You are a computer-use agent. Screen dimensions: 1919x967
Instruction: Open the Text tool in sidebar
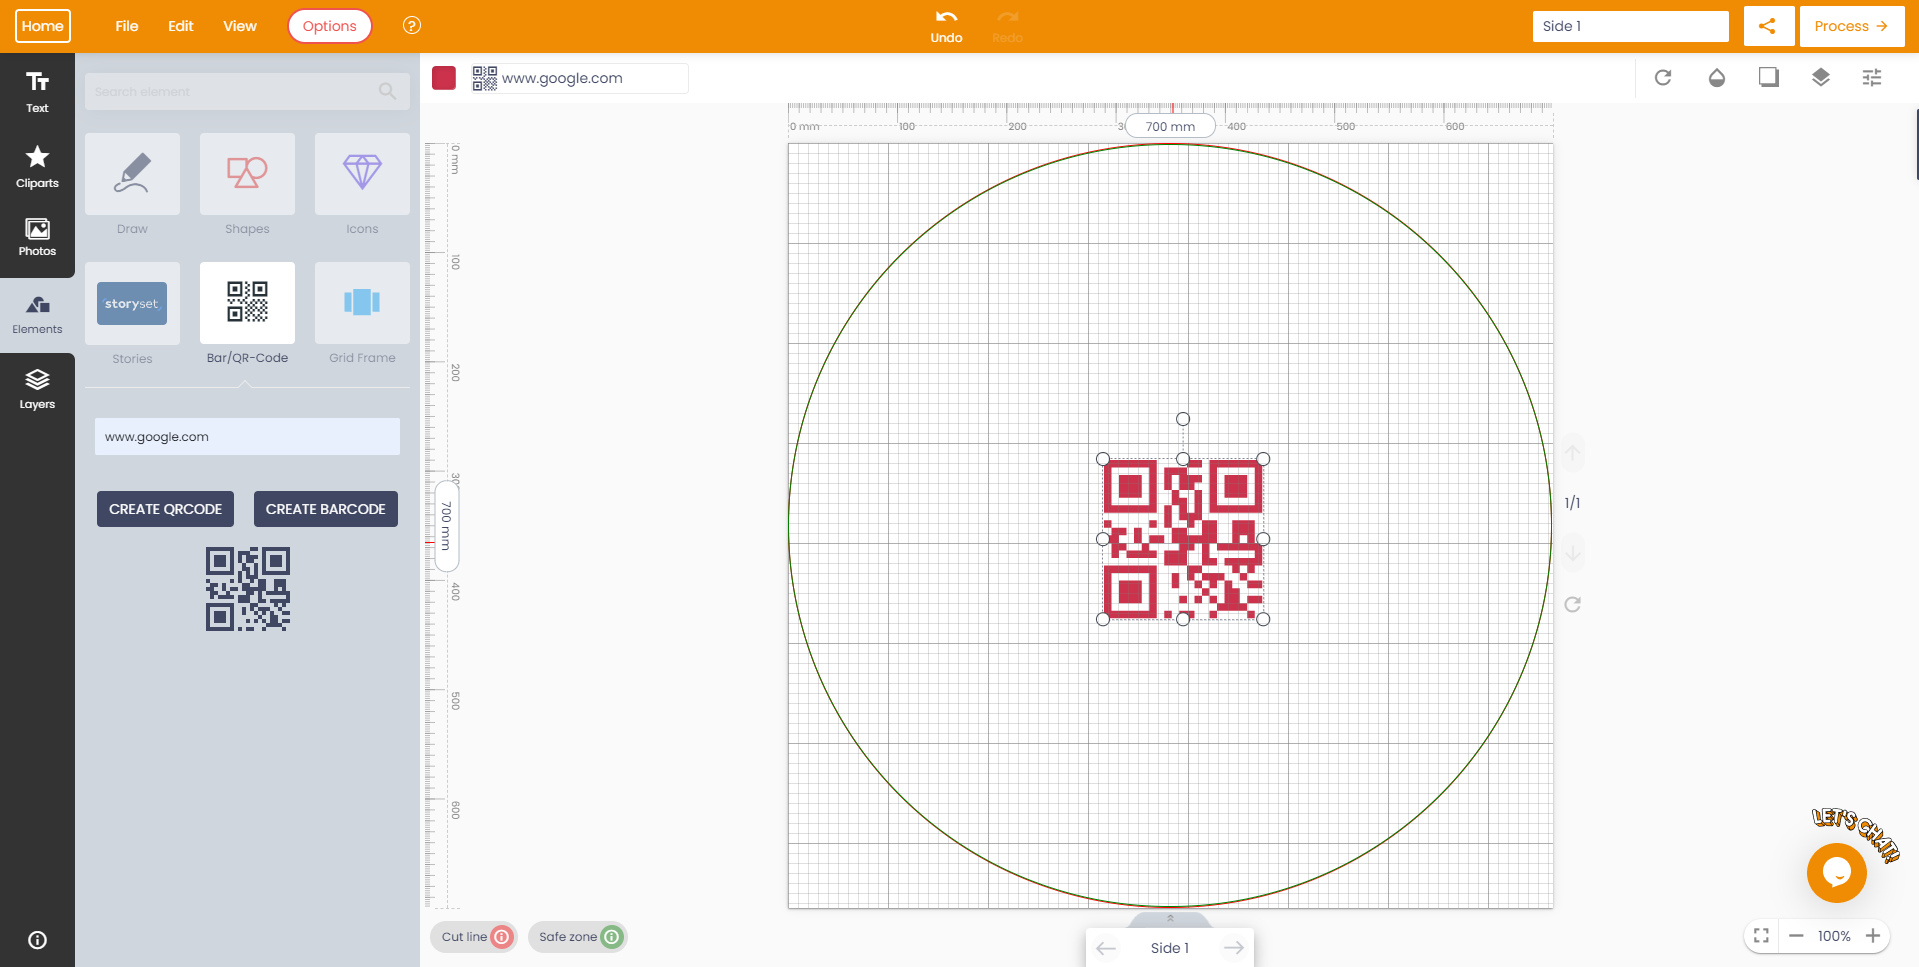pos(37,91)
